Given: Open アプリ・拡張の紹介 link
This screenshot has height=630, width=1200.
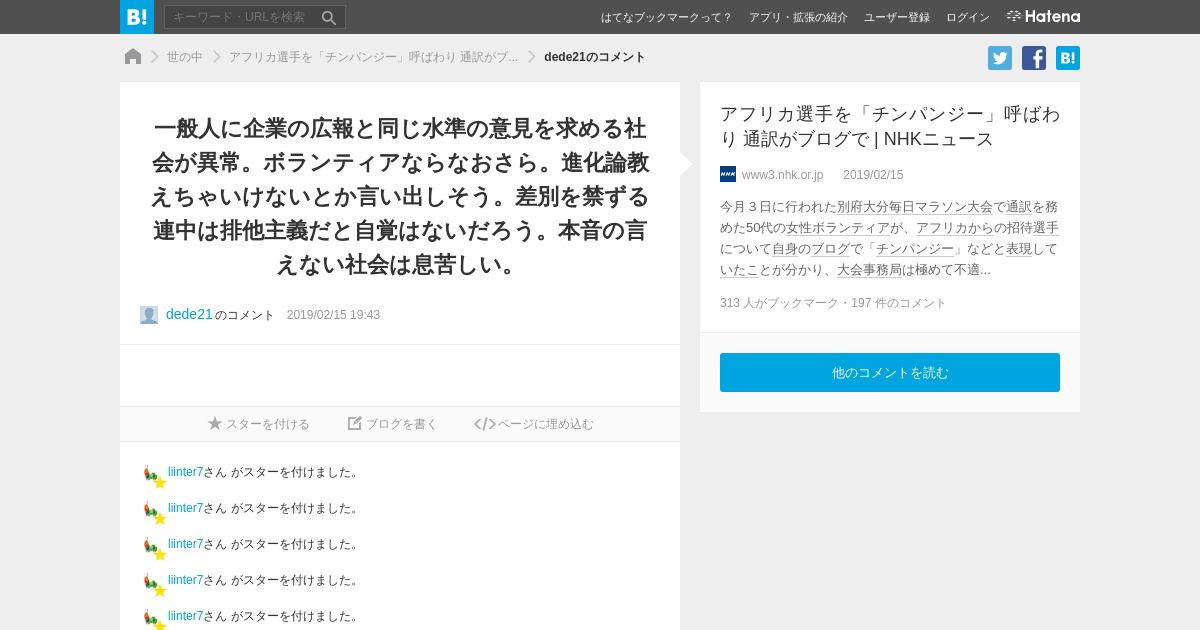Looking at the screenshot, I should [x=798, y=17].
